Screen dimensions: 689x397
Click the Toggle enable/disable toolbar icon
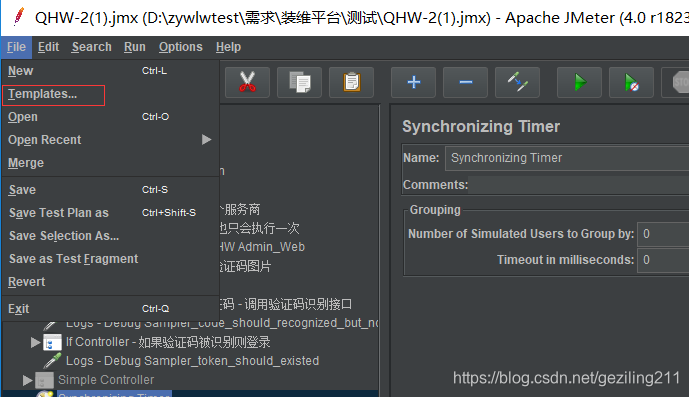(517, 82)
